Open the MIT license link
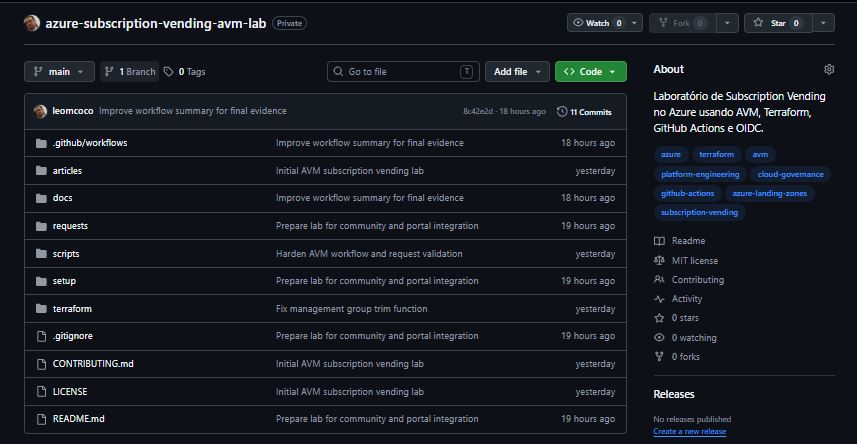The height and width of the screenshot is (444, 857). pos(695,261)
